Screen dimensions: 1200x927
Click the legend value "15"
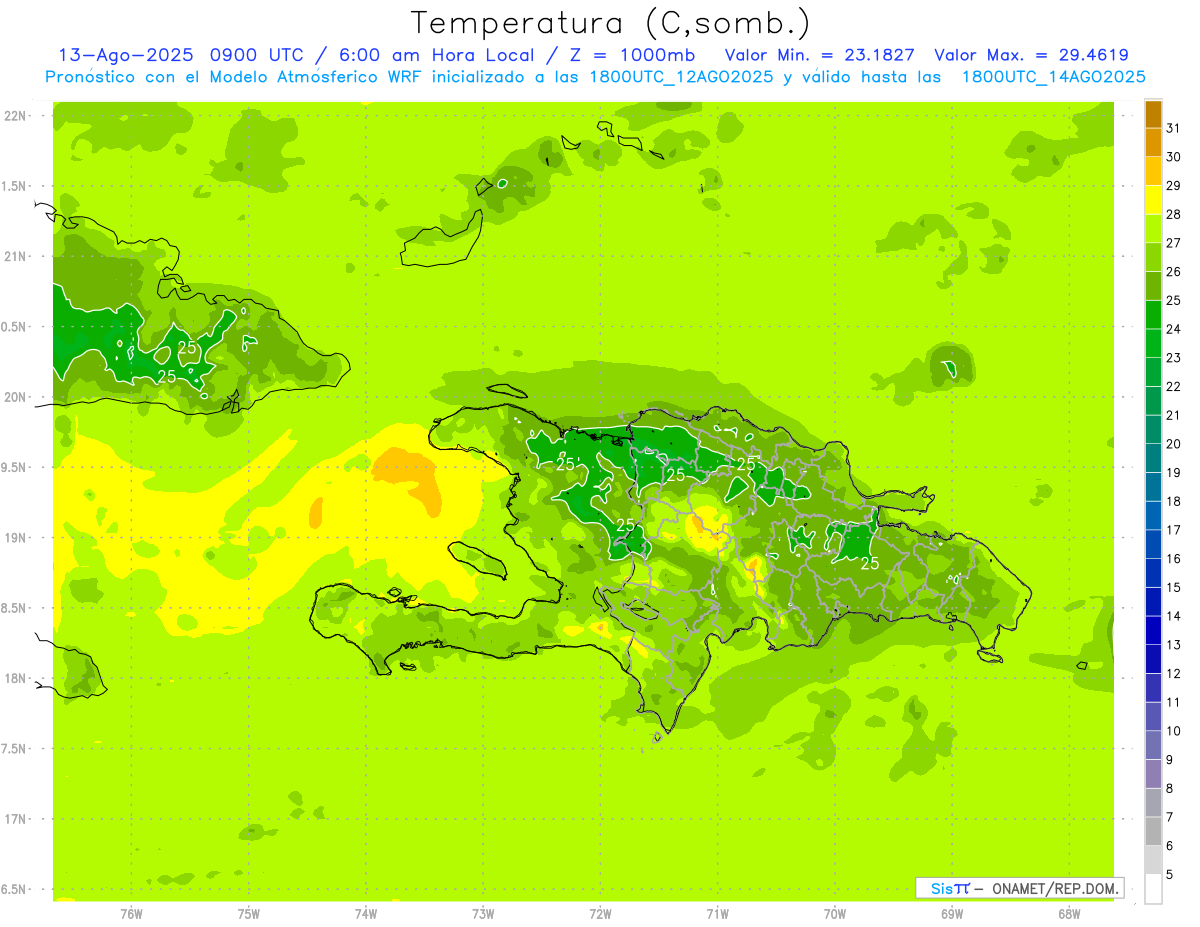coord(1174,588)
